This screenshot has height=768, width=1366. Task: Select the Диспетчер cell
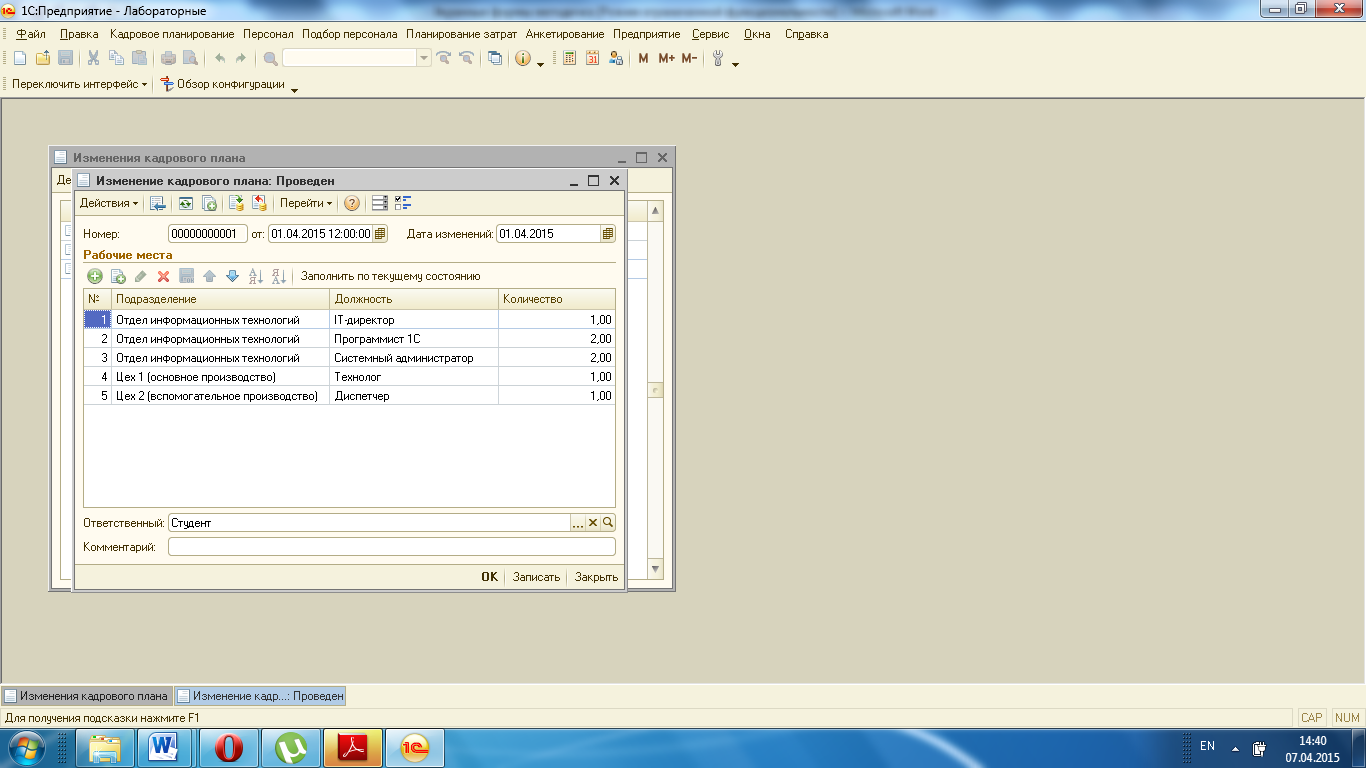[x=414, y=396]
